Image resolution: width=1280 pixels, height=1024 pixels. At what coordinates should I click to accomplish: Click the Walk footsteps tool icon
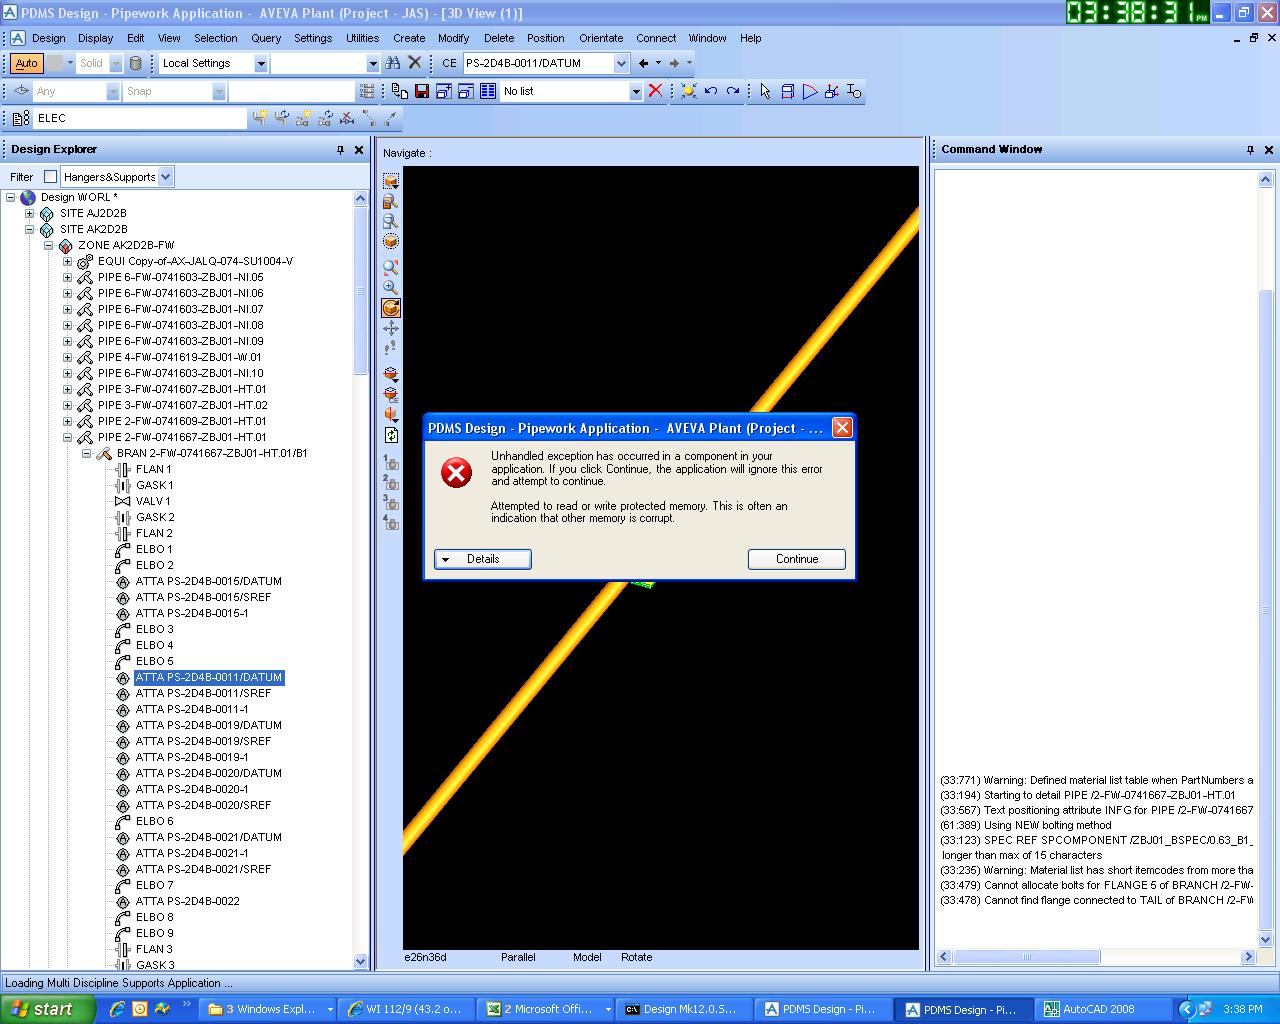coord(391,348)
